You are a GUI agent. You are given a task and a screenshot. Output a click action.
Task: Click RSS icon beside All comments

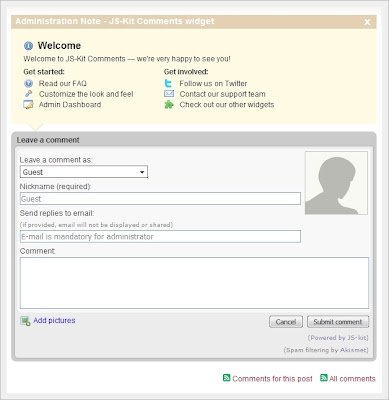pyautogui.click(x=324, y=378)
